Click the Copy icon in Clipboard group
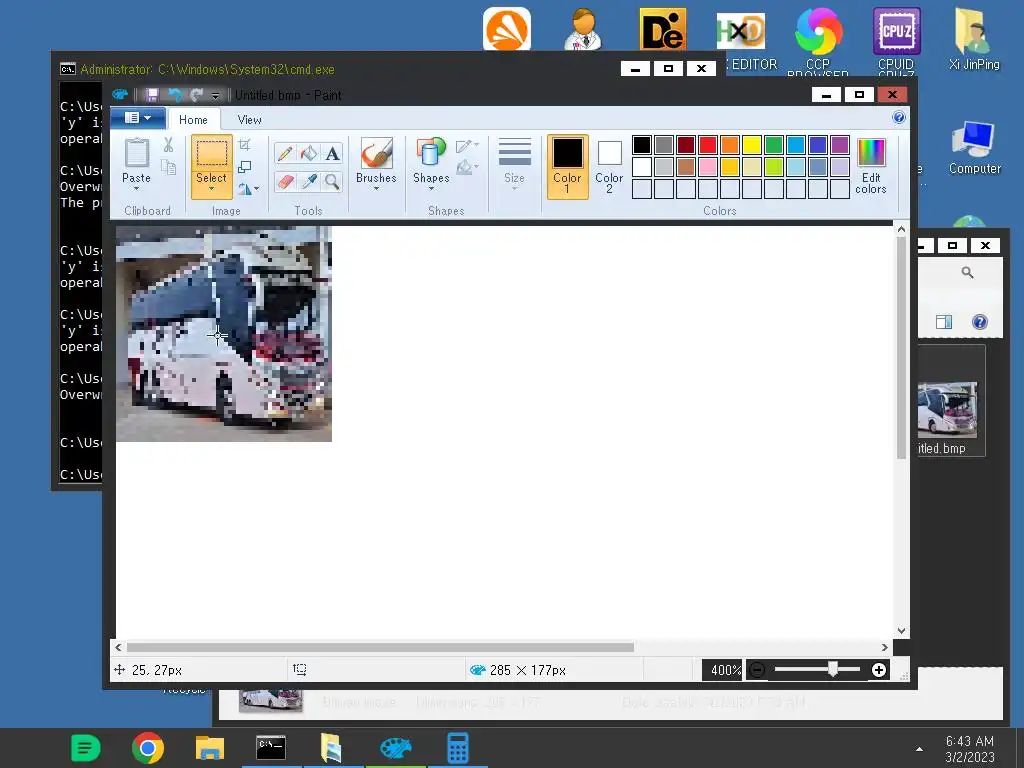The image size is (1024, 768). (x=168, y=168)
